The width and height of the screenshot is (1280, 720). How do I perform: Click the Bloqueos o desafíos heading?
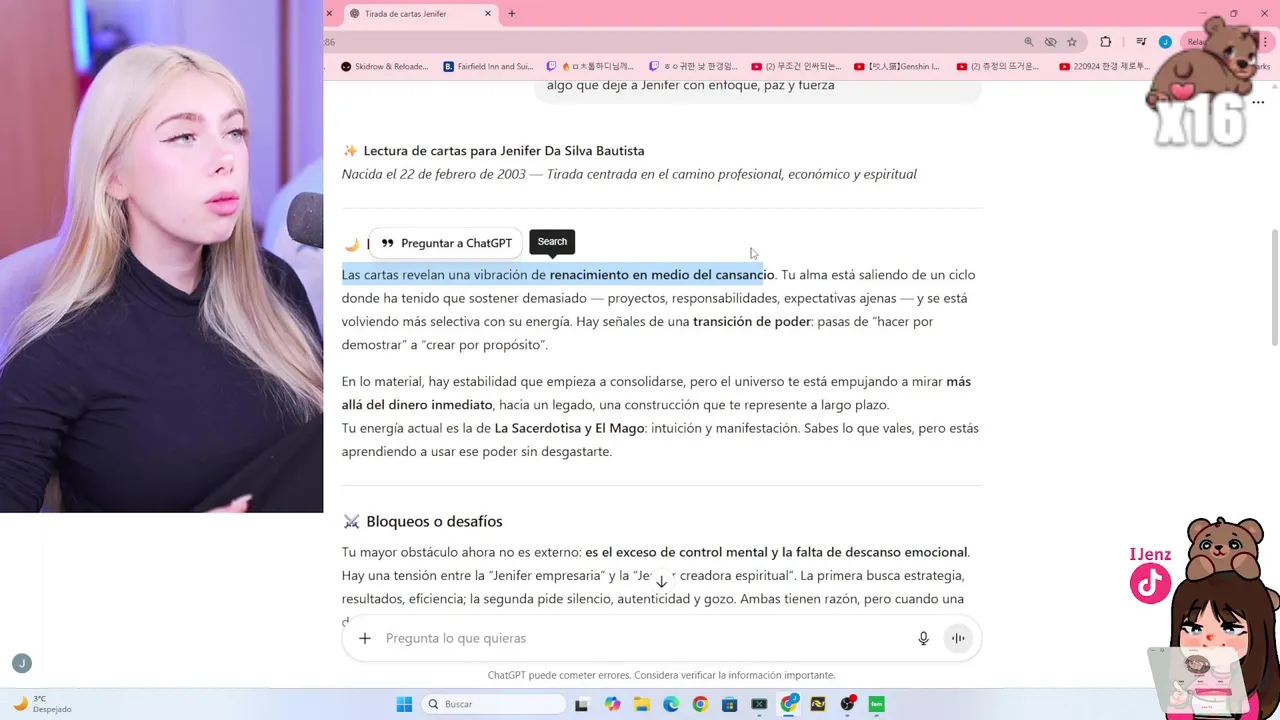pos(434,521)
